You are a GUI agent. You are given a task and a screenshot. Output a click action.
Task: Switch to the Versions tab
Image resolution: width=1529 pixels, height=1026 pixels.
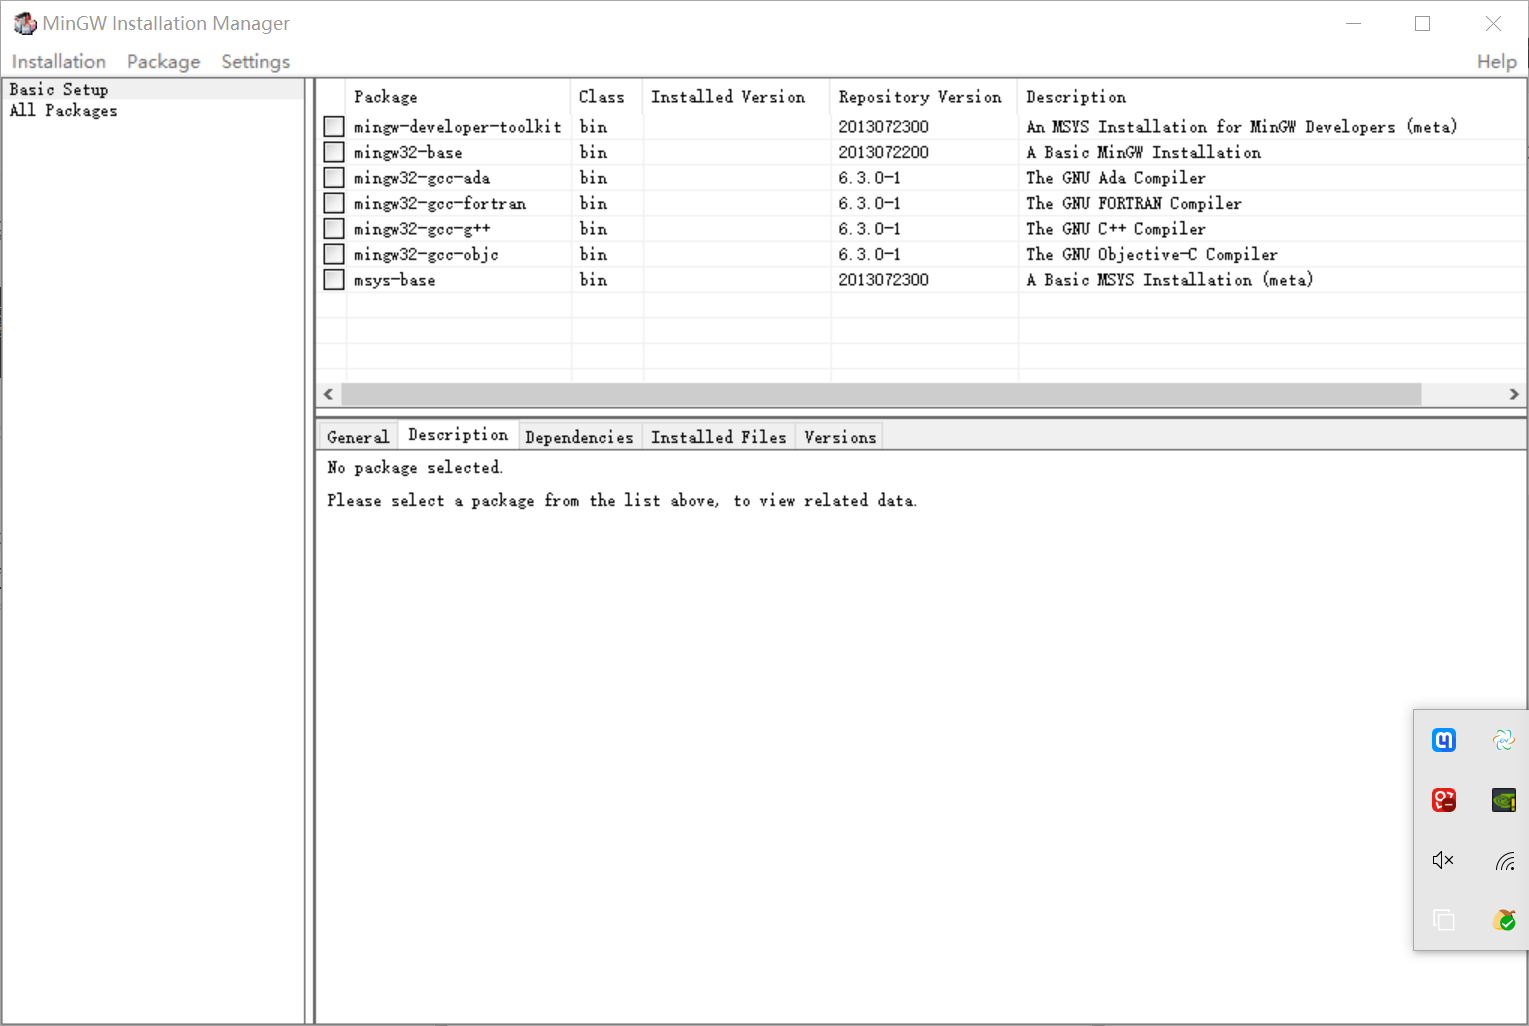[840, 437]
